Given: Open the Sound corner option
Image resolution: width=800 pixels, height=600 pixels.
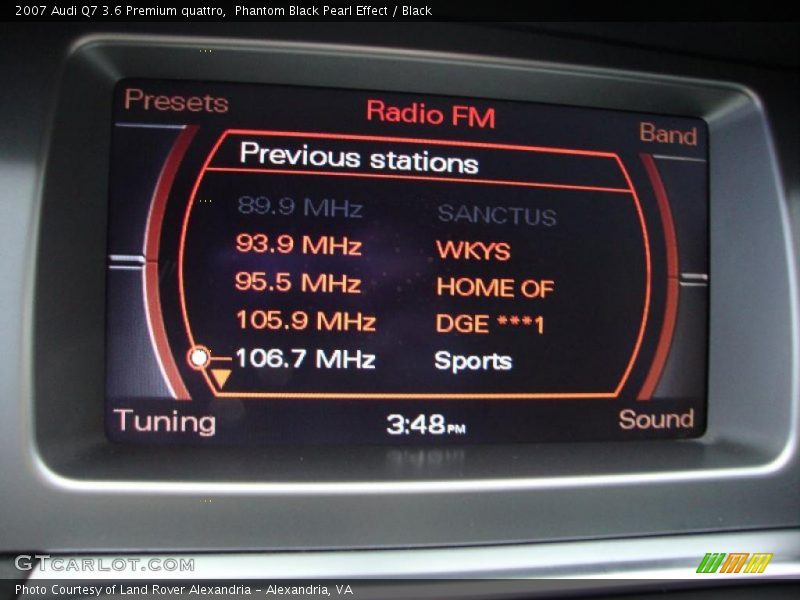Looking at the screenshot, I should [x=656, y=419].
